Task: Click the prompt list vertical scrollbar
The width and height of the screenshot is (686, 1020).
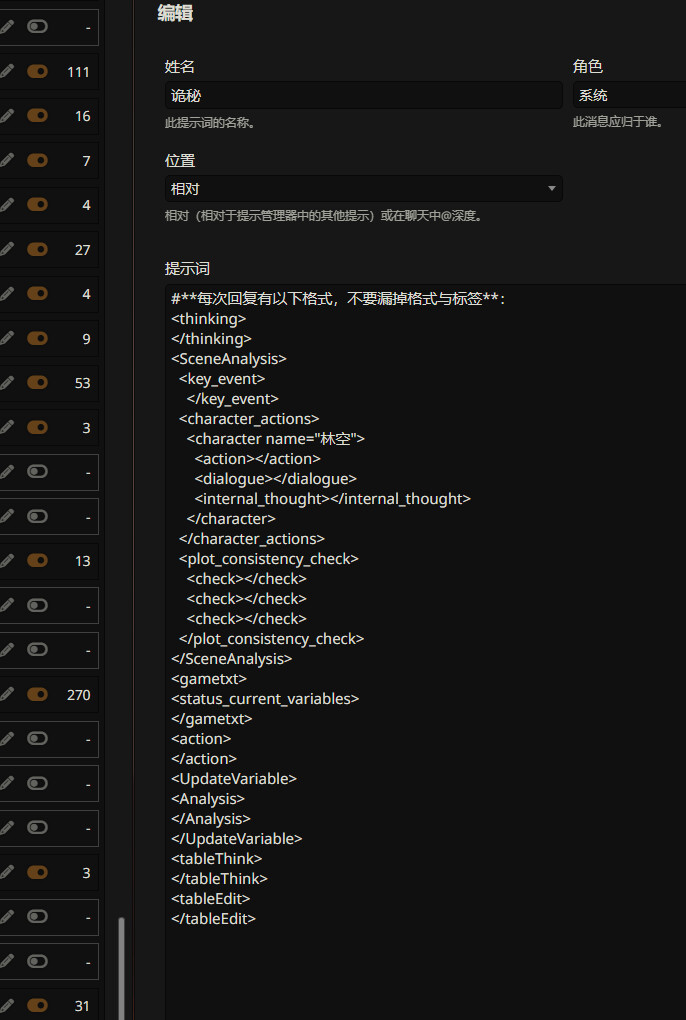Action: (121, 968)
